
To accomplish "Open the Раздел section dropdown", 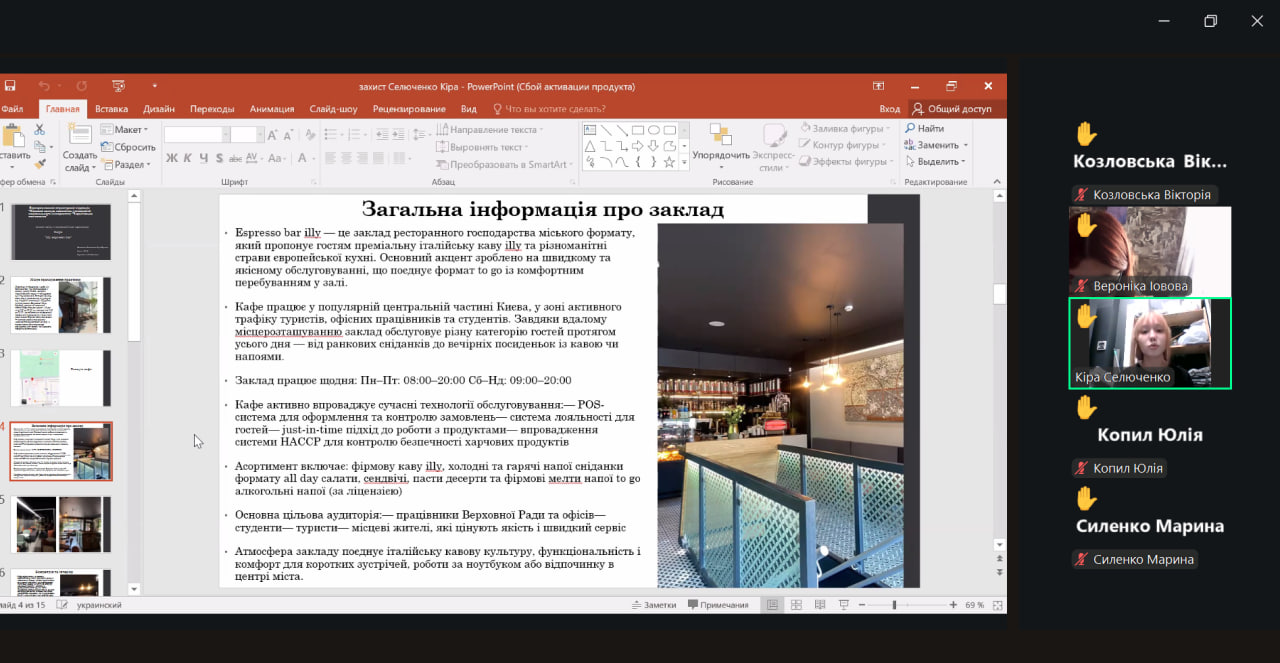I will tap(127, 165).
